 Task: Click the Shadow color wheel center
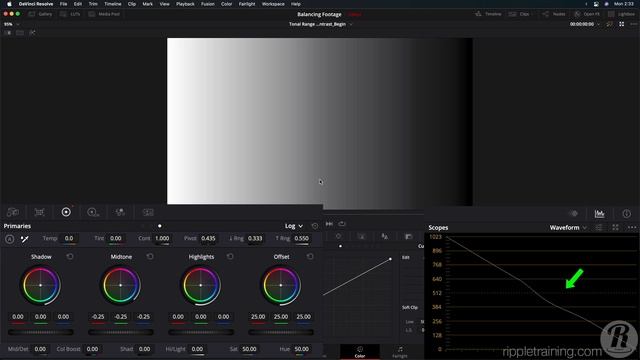pyautogui.click(x=40, y=285)
